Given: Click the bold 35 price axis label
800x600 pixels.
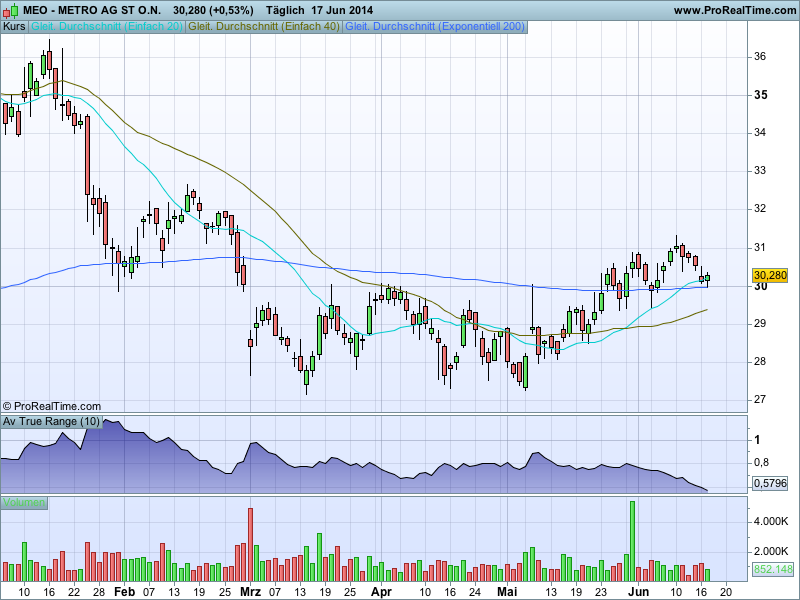Looking at the screenshot, I should (760, 95).
